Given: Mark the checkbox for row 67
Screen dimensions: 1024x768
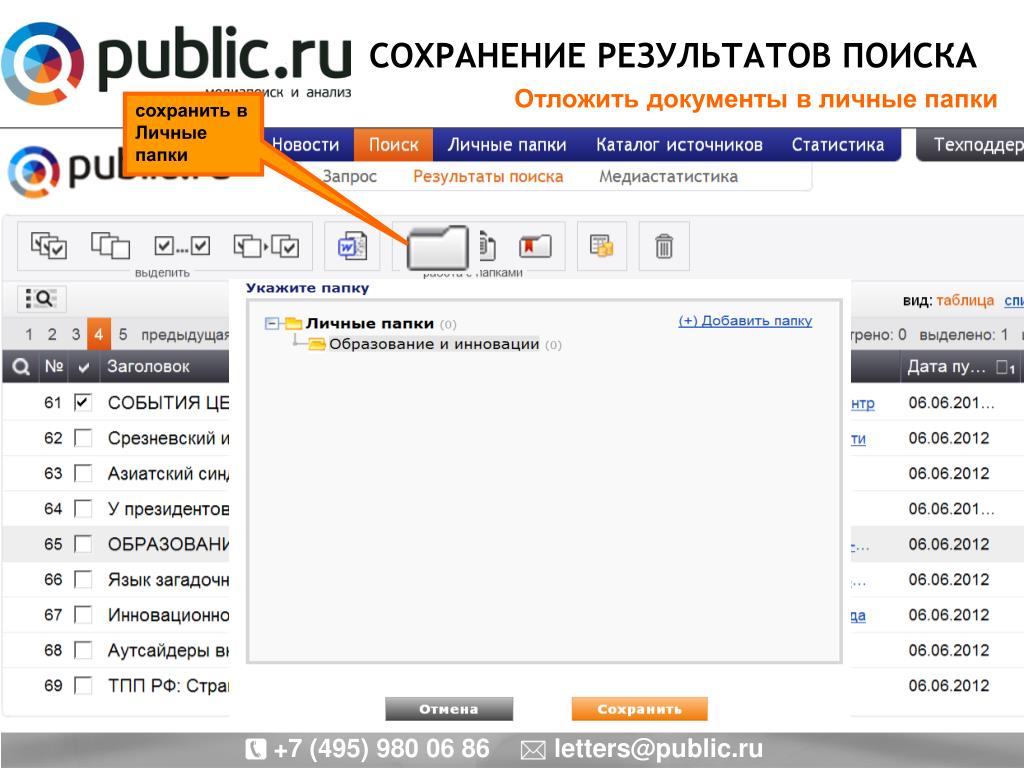Looking at the screenshot, I should click(x=83, y=615).
